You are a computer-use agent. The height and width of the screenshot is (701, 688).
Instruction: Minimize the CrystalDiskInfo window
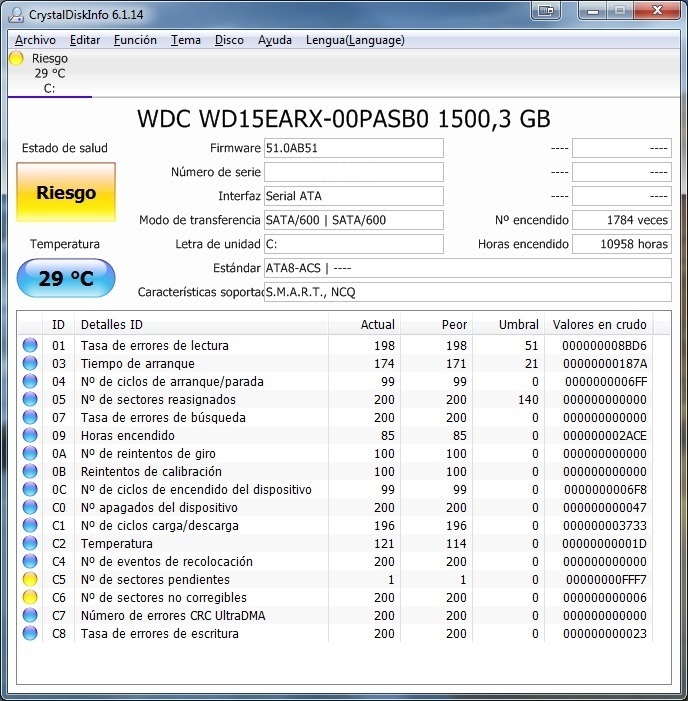click(593, 10)
